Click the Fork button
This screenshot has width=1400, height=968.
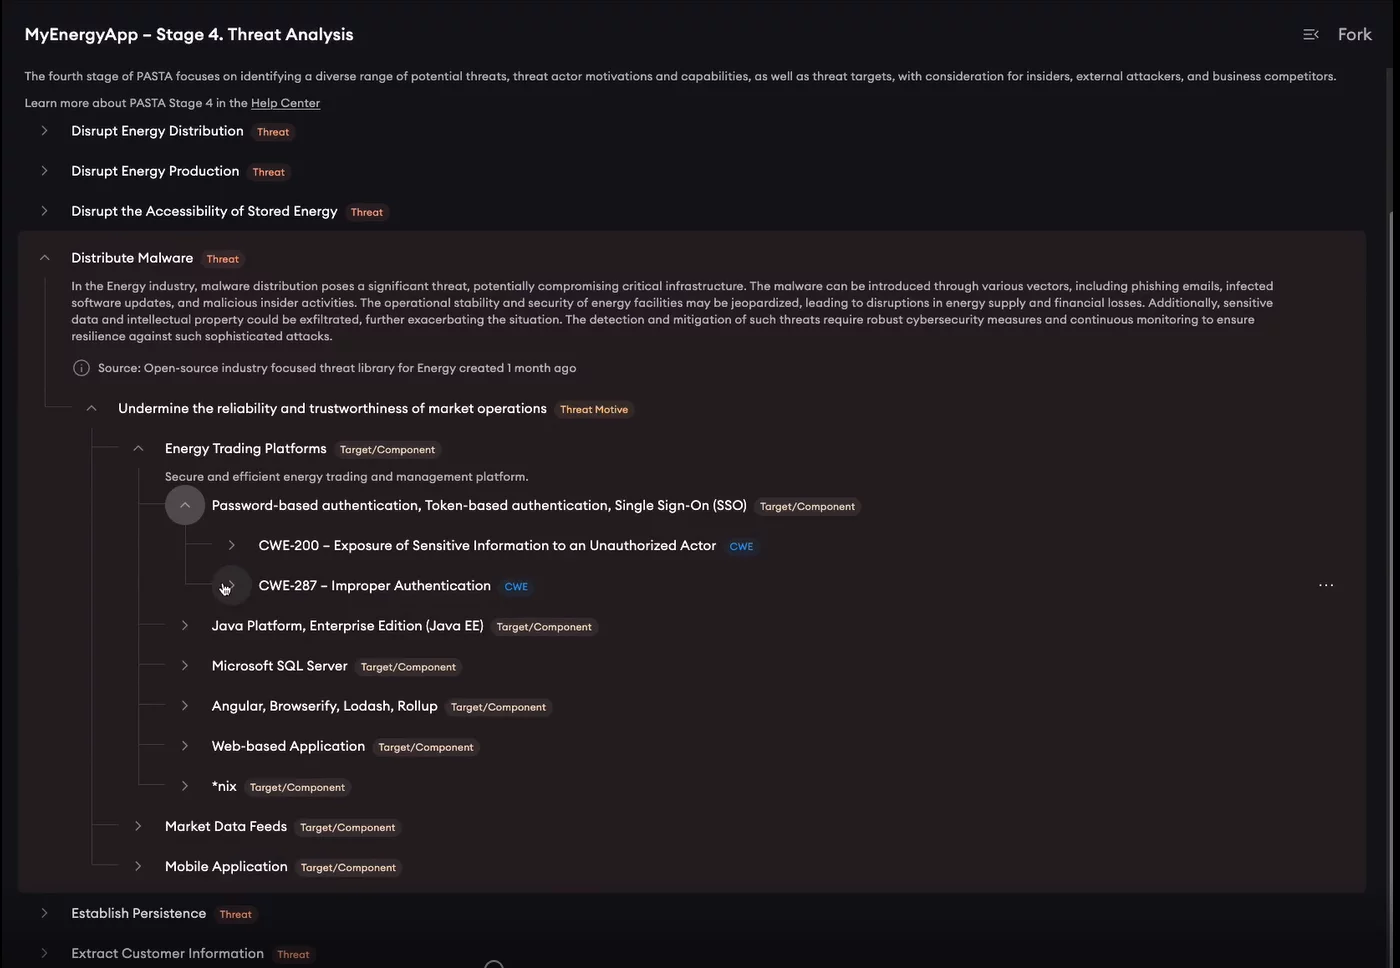[1354, 35]
